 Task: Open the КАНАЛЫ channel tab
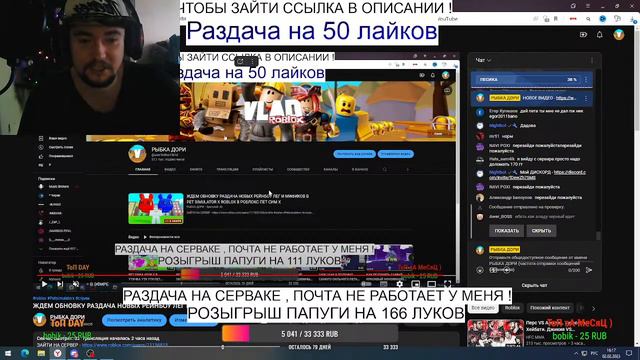point(330,169)
